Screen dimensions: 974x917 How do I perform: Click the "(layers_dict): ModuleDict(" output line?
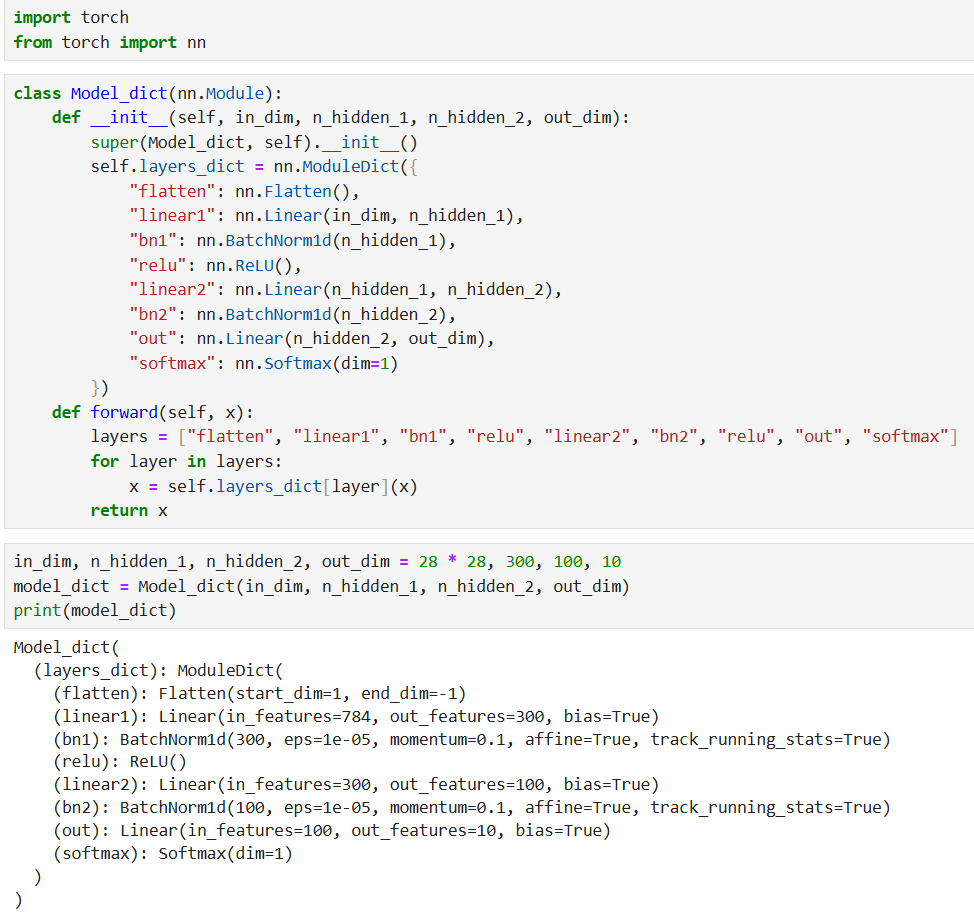(x=158, y=670)
